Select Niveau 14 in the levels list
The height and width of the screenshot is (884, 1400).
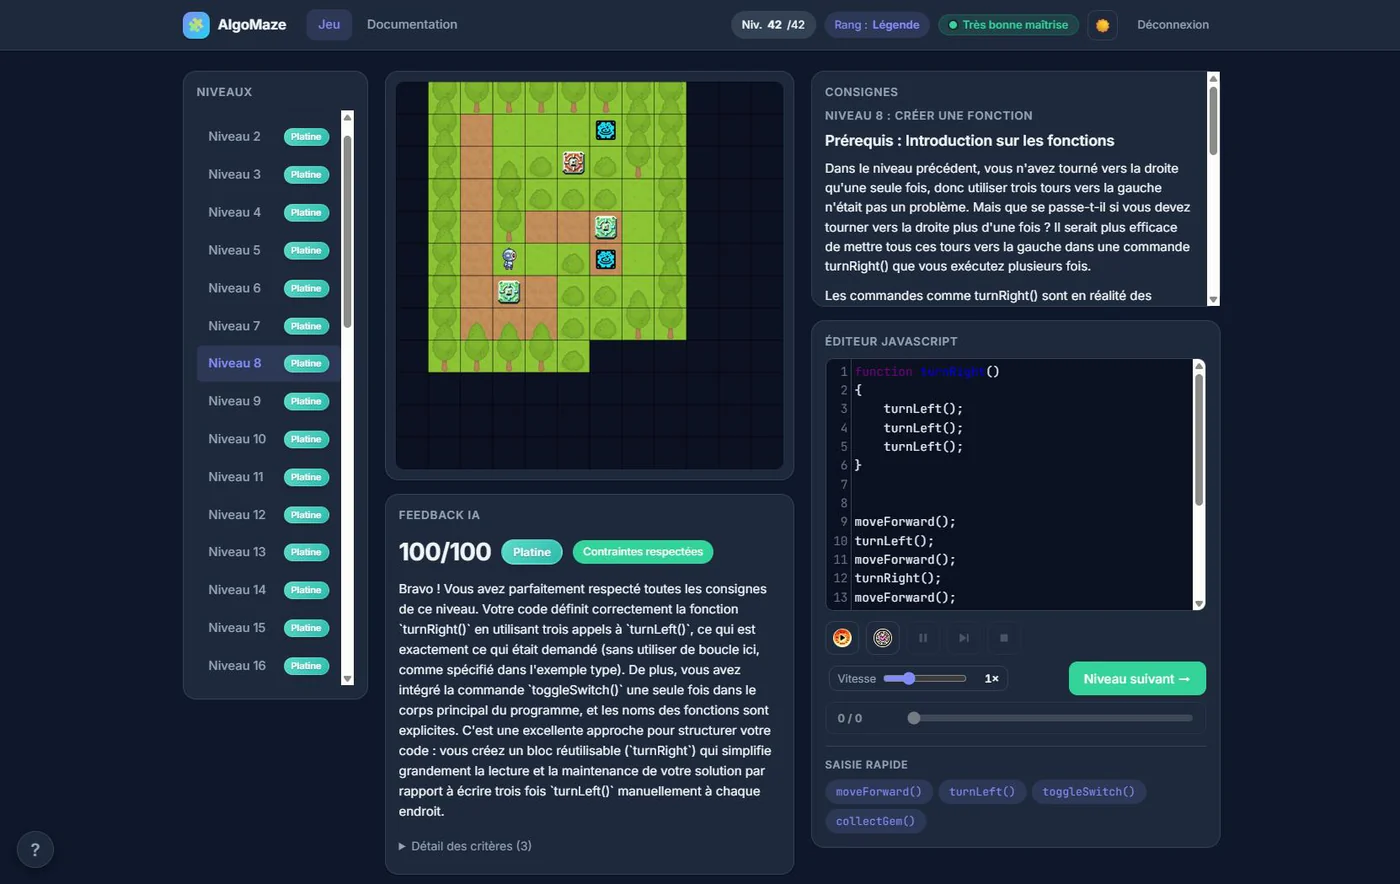pos(268,590)
